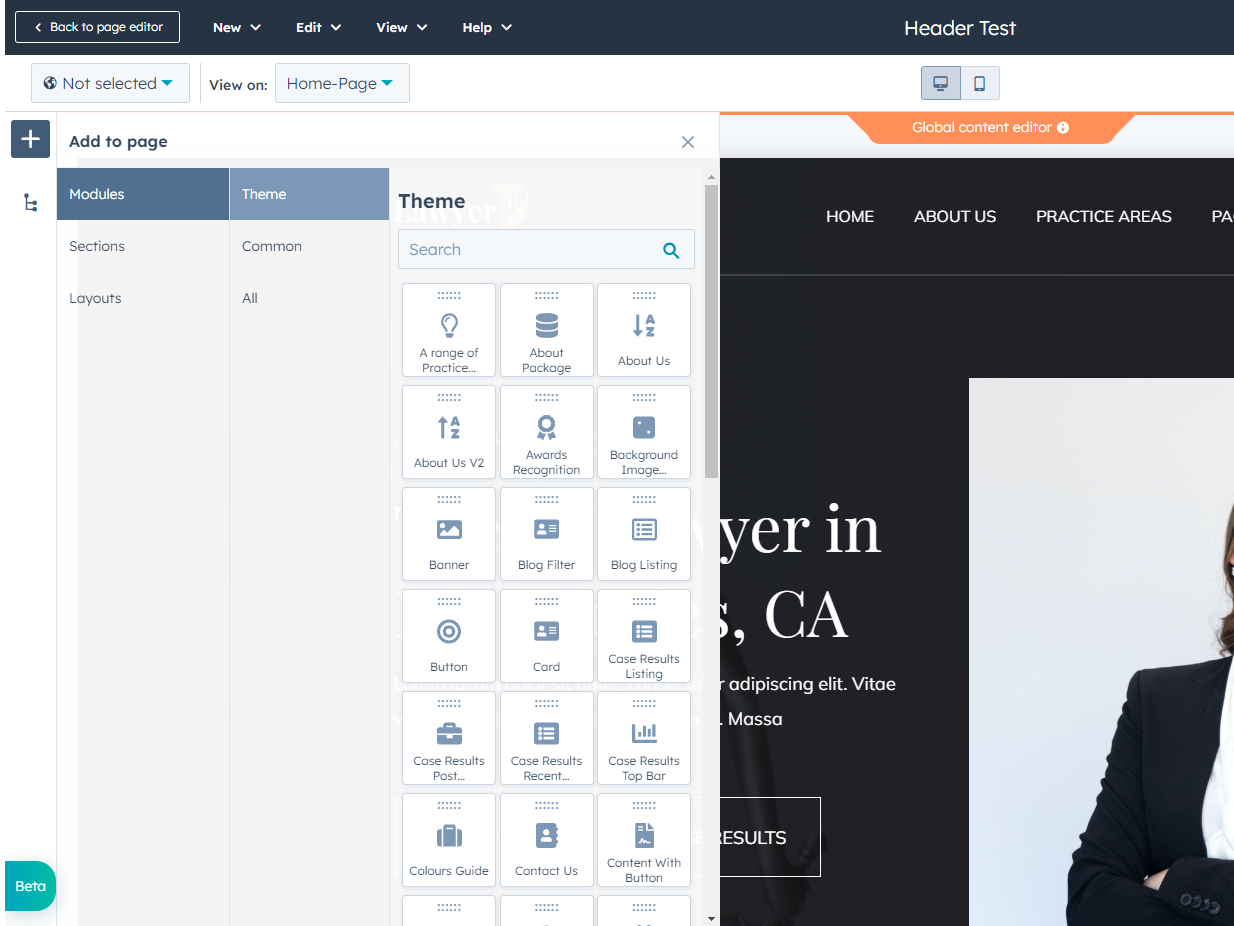Viewport: 1234px width, 926px height.
Task: Open the View menu
Action: [401, 27]
